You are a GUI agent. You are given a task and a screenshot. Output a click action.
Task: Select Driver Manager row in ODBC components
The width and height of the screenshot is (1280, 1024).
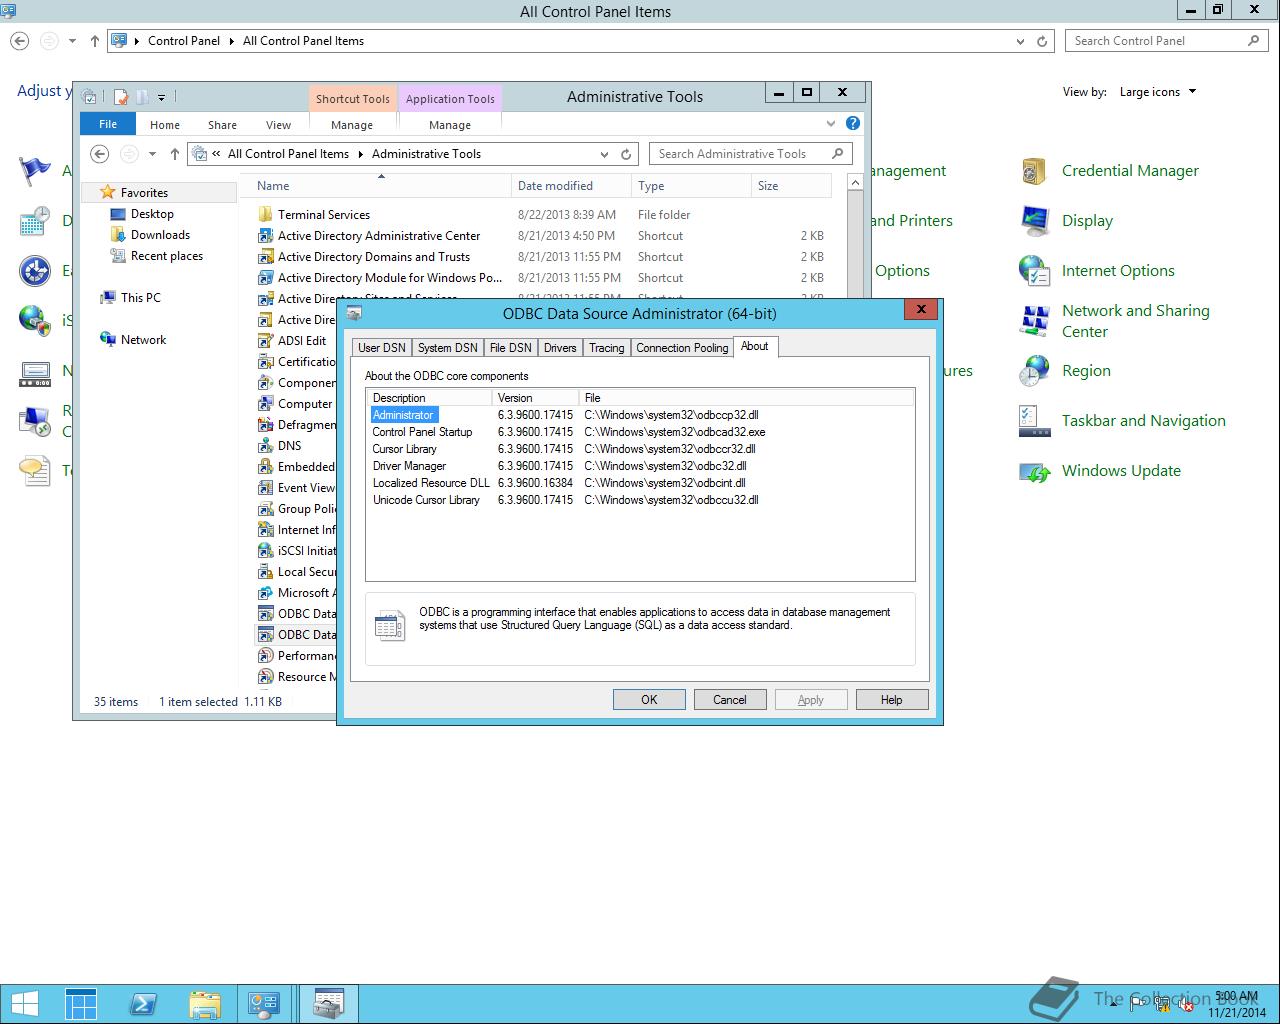[640, 466]
